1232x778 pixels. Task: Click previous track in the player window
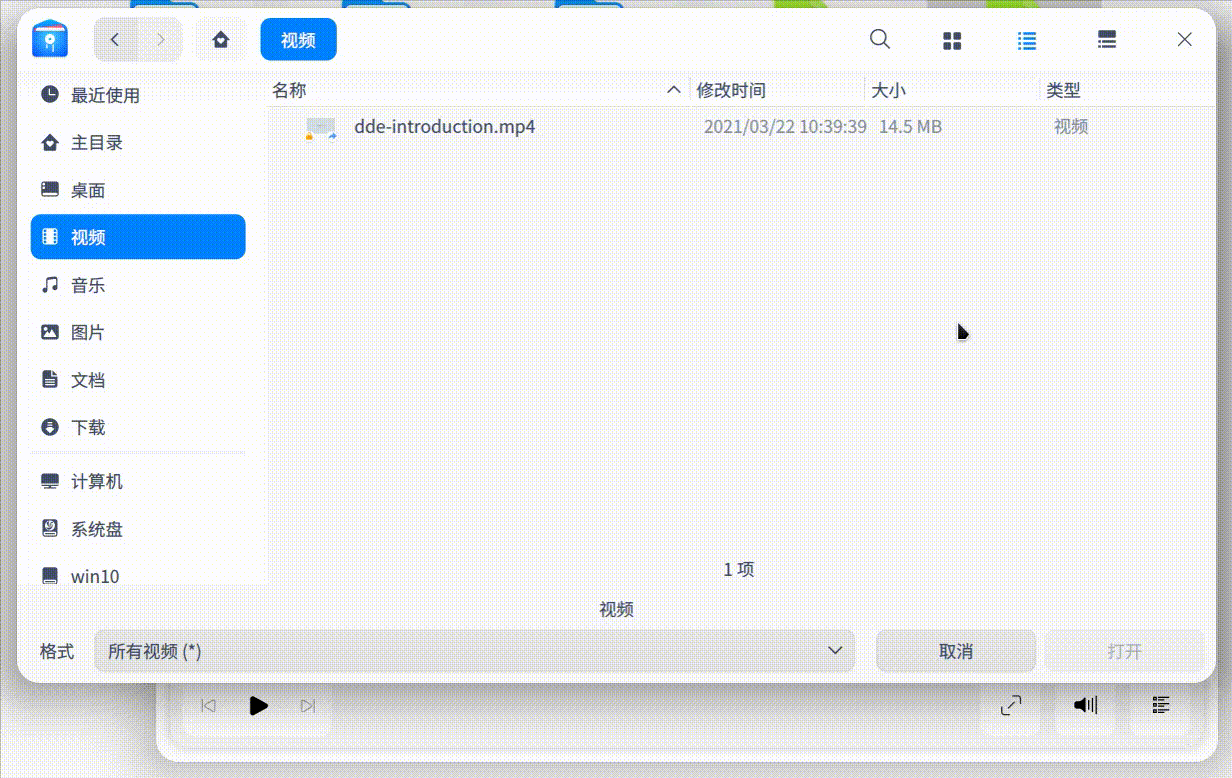coord(208,706)
